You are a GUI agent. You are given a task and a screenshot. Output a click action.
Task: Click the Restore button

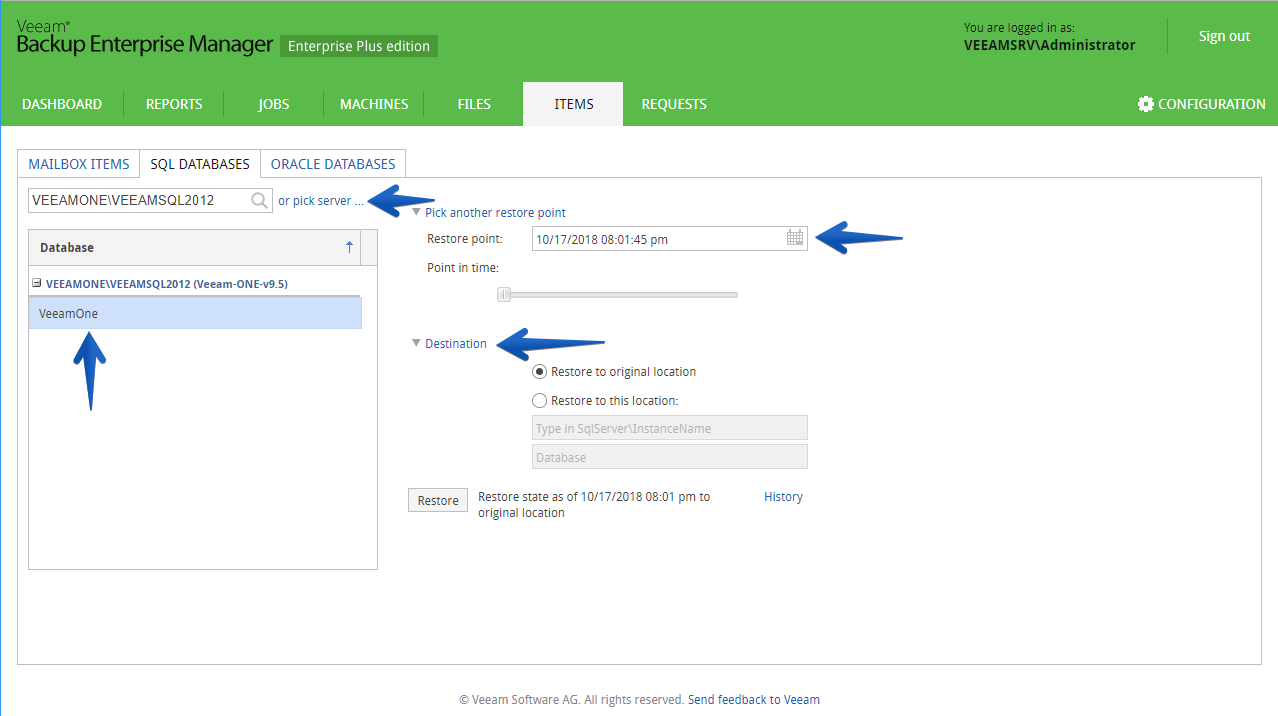[438, 500]
